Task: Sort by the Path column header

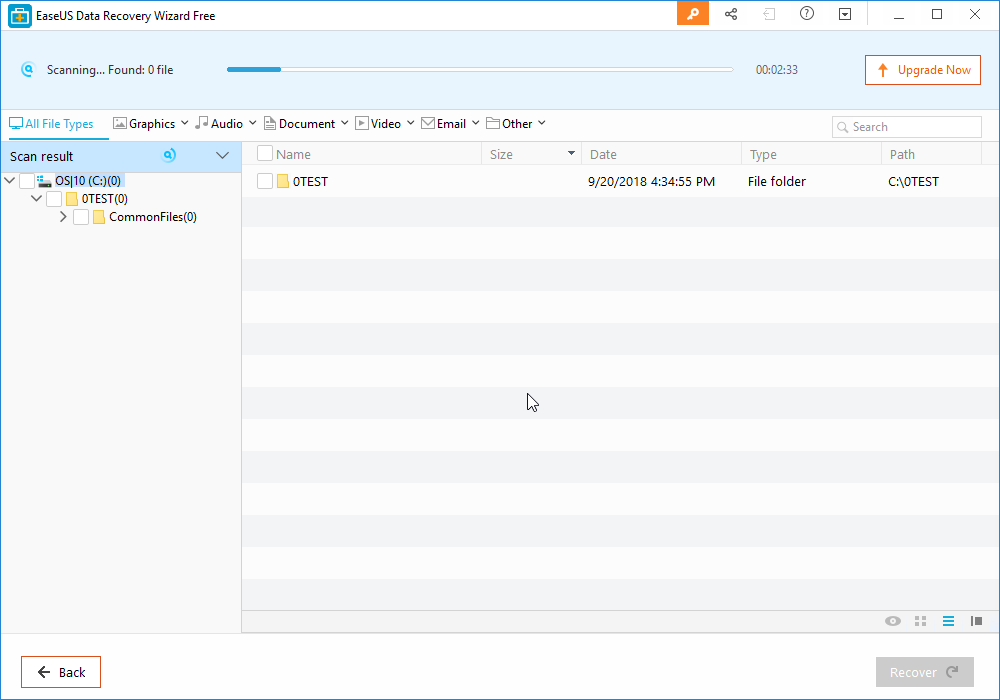Action: click(902, 154)
